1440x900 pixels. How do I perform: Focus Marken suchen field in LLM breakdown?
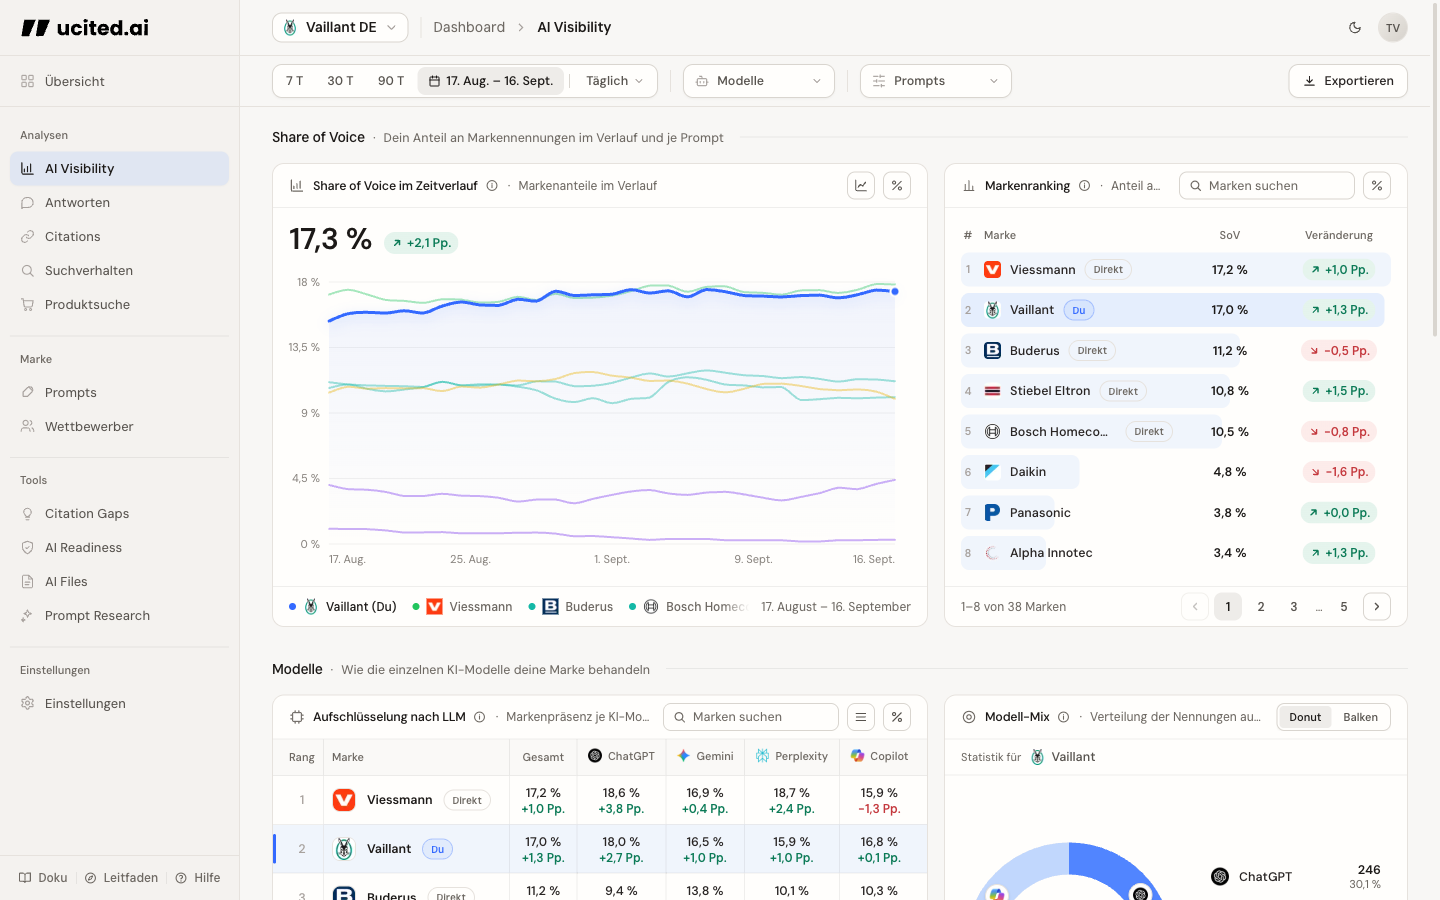751,717
